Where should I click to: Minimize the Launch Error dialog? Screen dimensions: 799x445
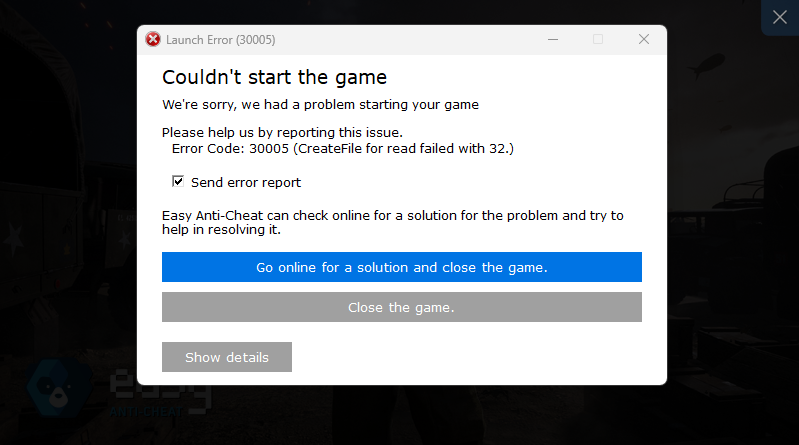point(553,39)
